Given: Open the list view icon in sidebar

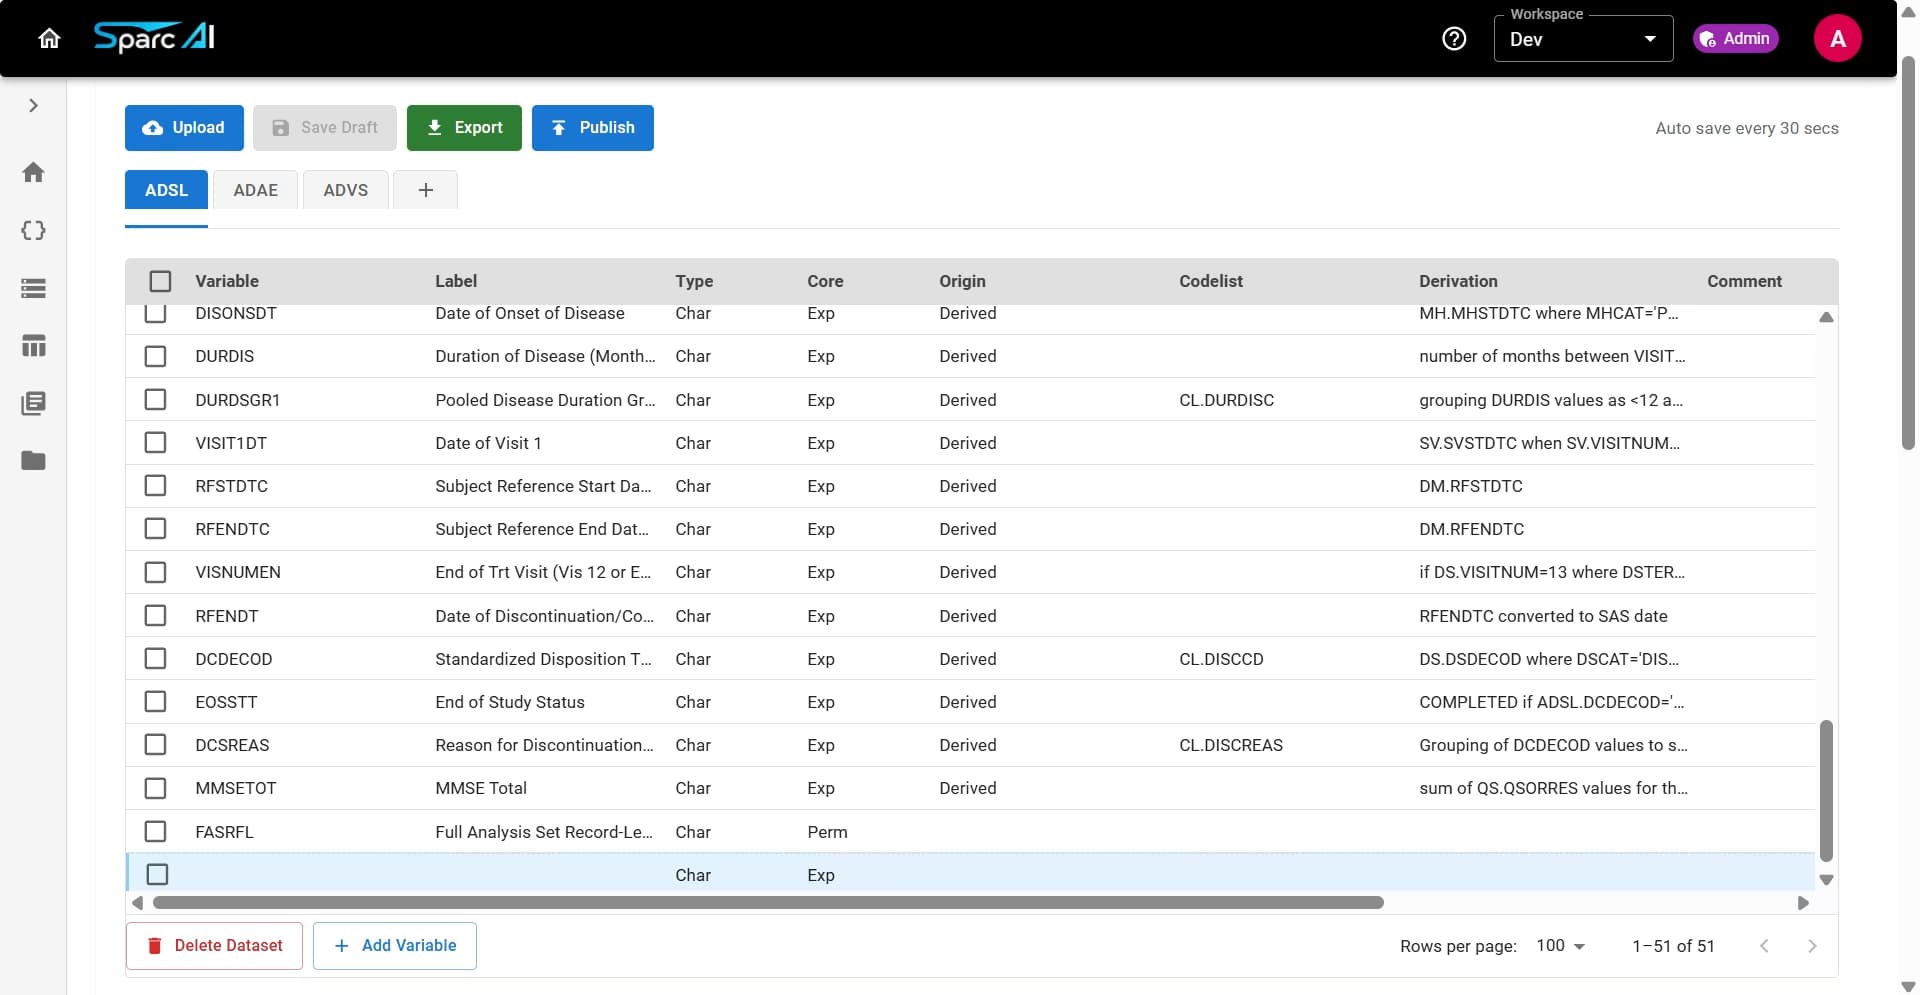Looking at the screenshot, I should (x=33, y=288).
